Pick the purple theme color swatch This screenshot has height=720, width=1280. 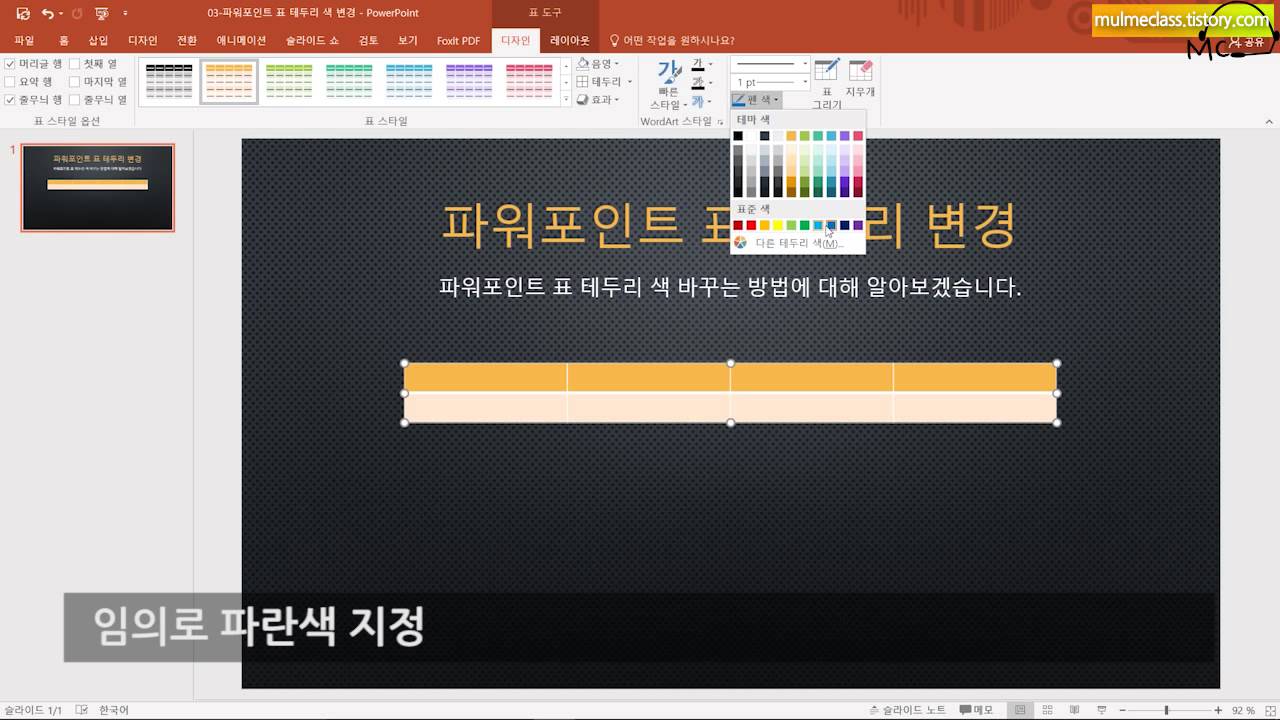point(845,136)
